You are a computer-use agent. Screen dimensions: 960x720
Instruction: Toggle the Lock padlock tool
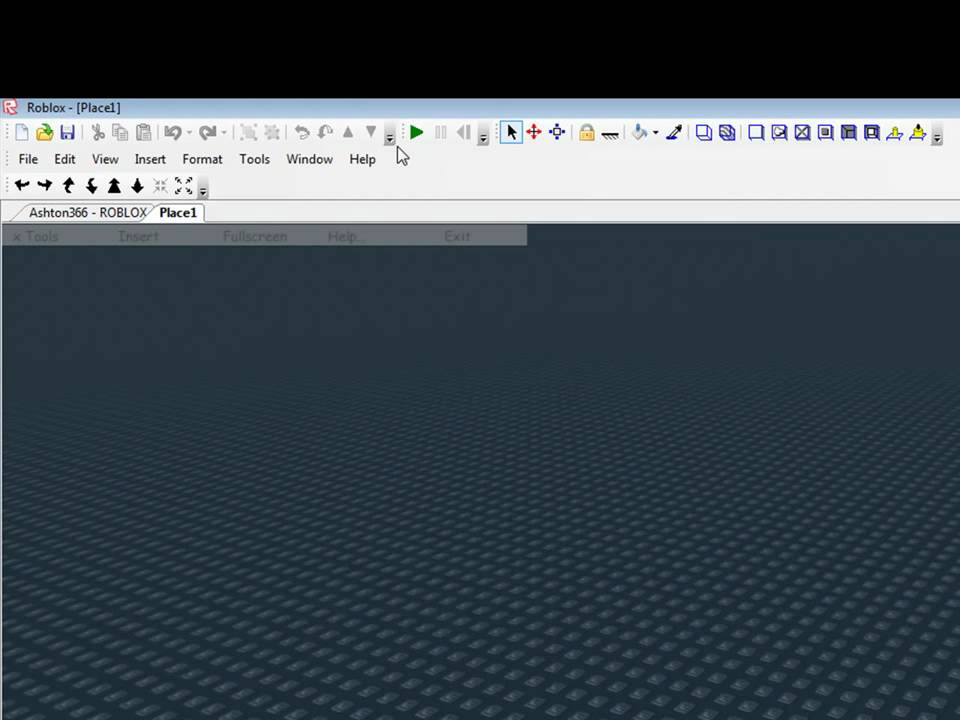587,132
